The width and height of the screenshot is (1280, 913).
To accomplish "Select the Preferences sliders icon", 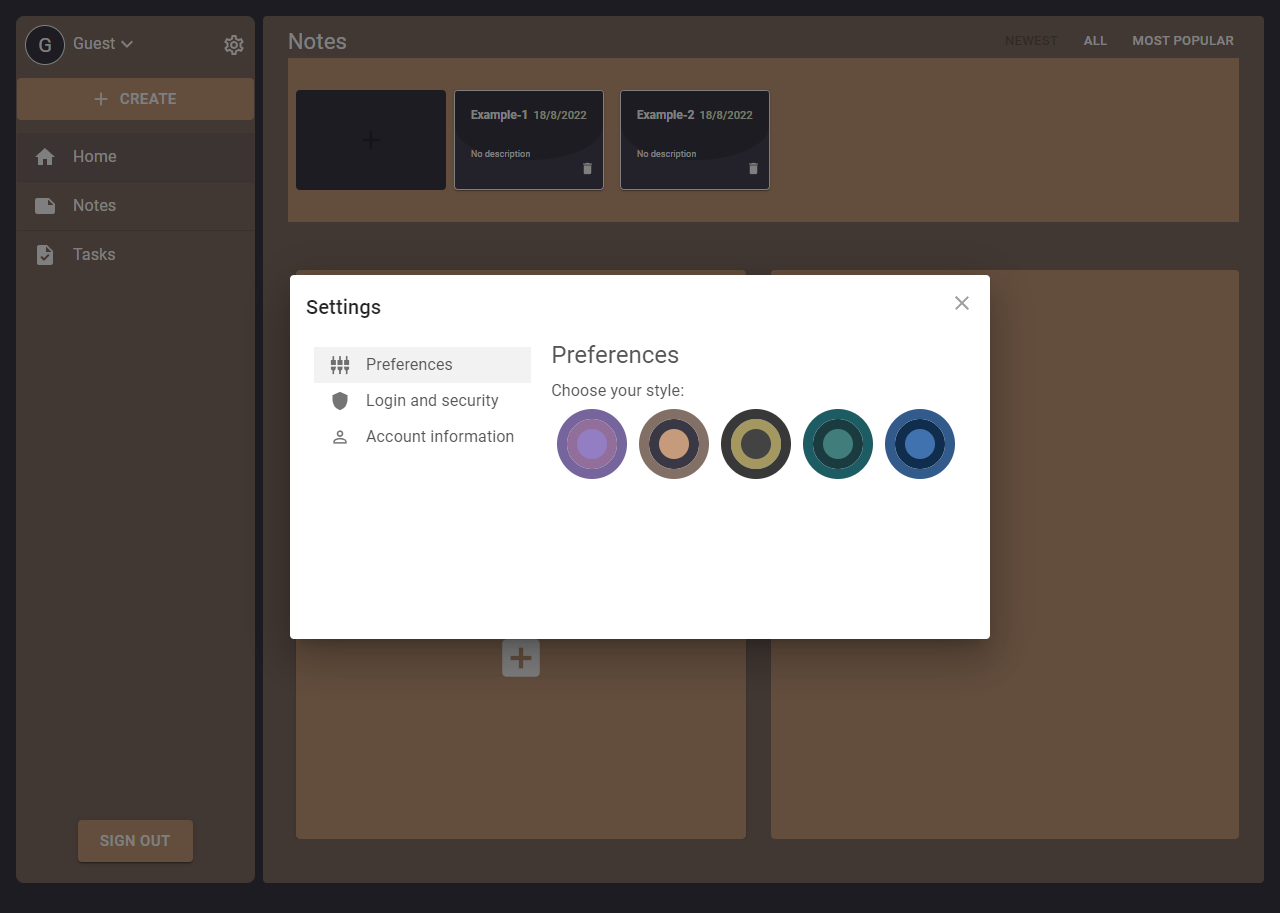I will 339,364.
